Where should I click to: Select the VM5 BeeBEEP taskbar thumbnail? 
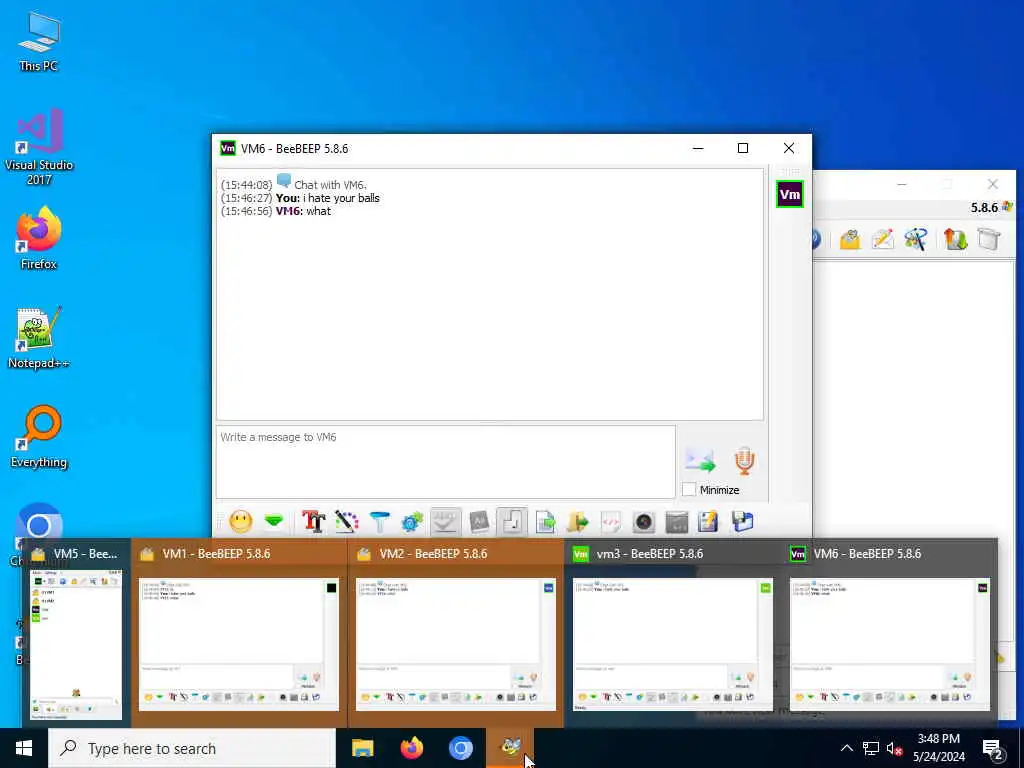76,632
